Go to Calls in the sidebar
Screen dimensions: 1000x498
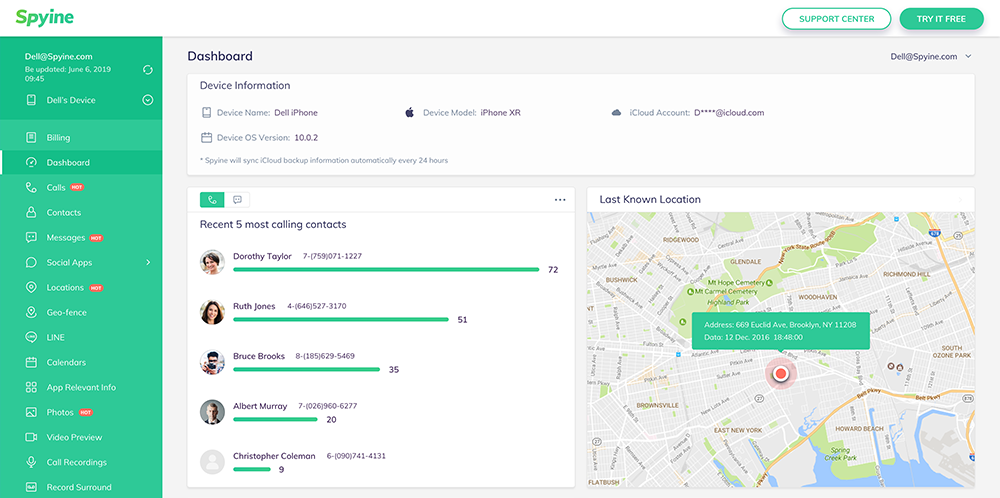81,187
